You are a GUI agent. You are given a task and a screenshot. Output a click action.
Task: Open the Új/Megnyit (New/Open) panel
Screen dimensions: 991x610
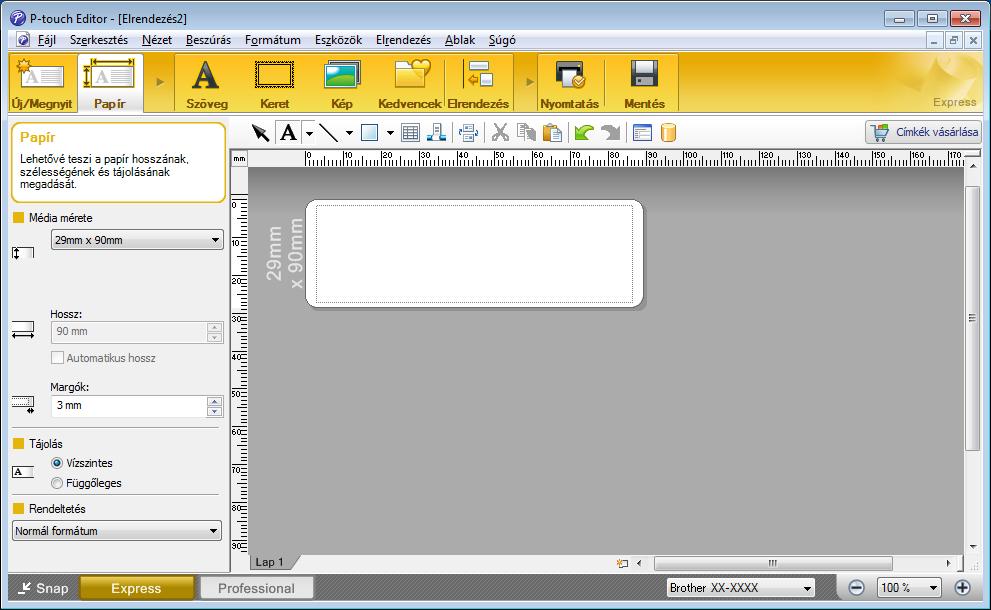click(42, 83)
